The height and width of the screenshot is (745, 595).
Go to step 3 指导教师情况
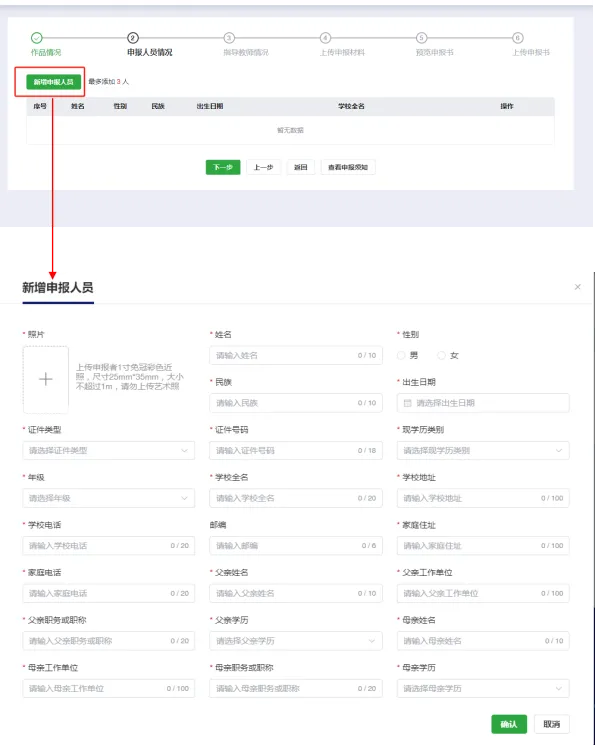(x=246, y=52)
